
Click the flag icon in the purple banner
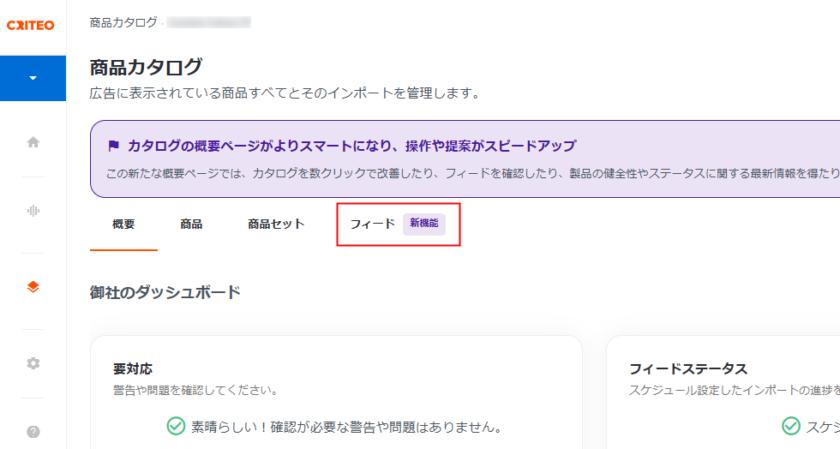coord(113,146)
